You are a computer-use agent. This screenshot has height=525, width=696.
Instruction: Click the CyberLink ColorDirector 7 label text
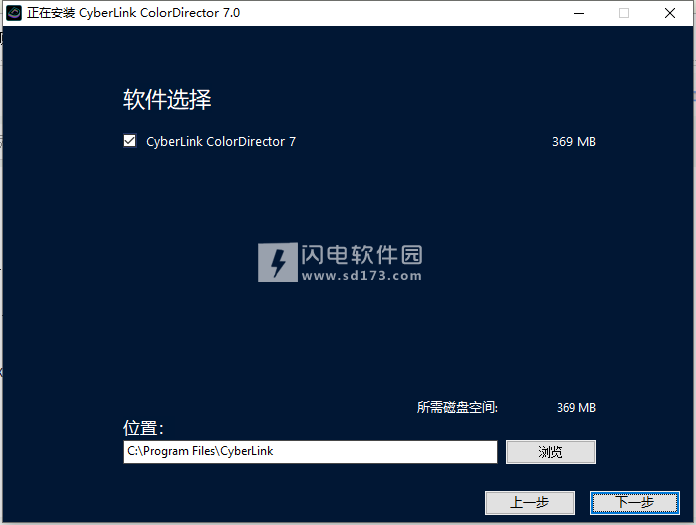click(x=221, y=142)
